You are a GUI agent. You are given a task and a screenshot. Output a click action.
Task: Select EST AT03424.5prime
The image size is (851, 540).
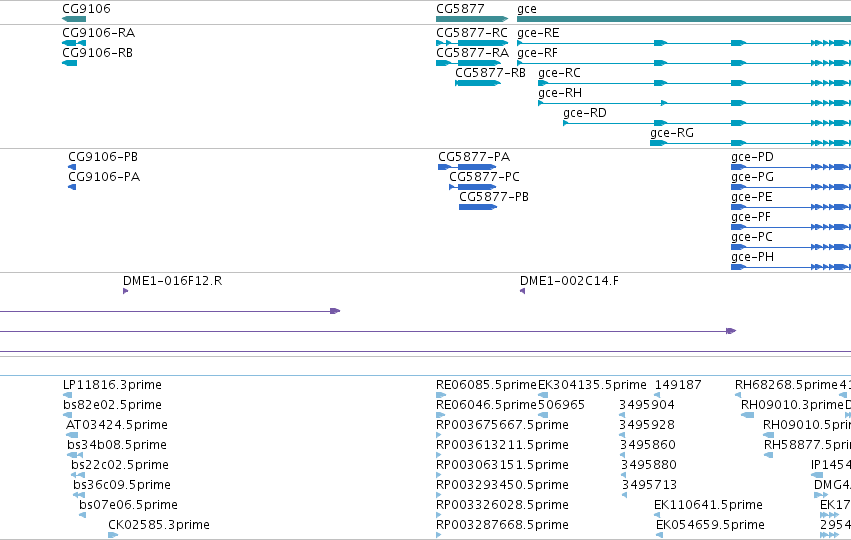click(x=117, y=425)
